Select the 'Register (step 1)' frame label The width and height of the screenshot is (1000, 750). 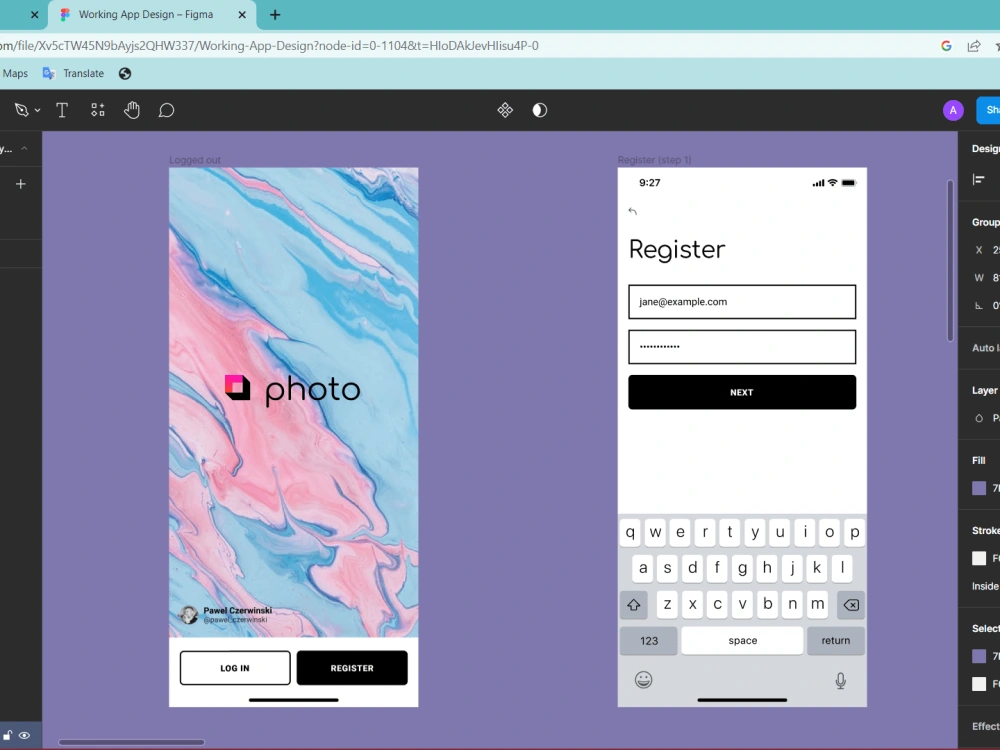point(654,160)
